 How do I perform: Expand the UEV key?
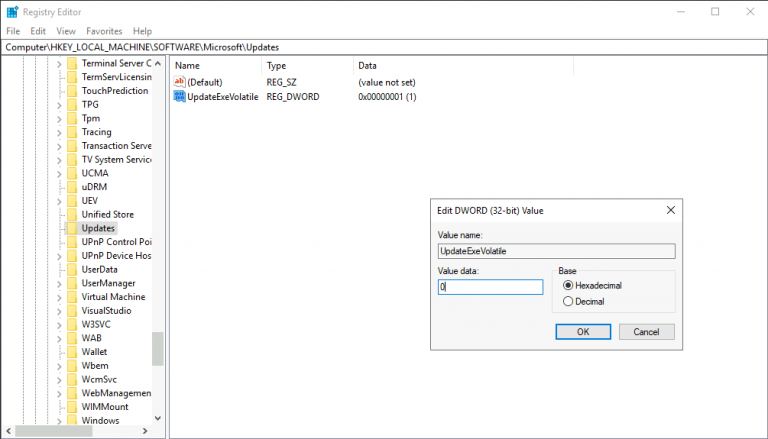(59, 201)
